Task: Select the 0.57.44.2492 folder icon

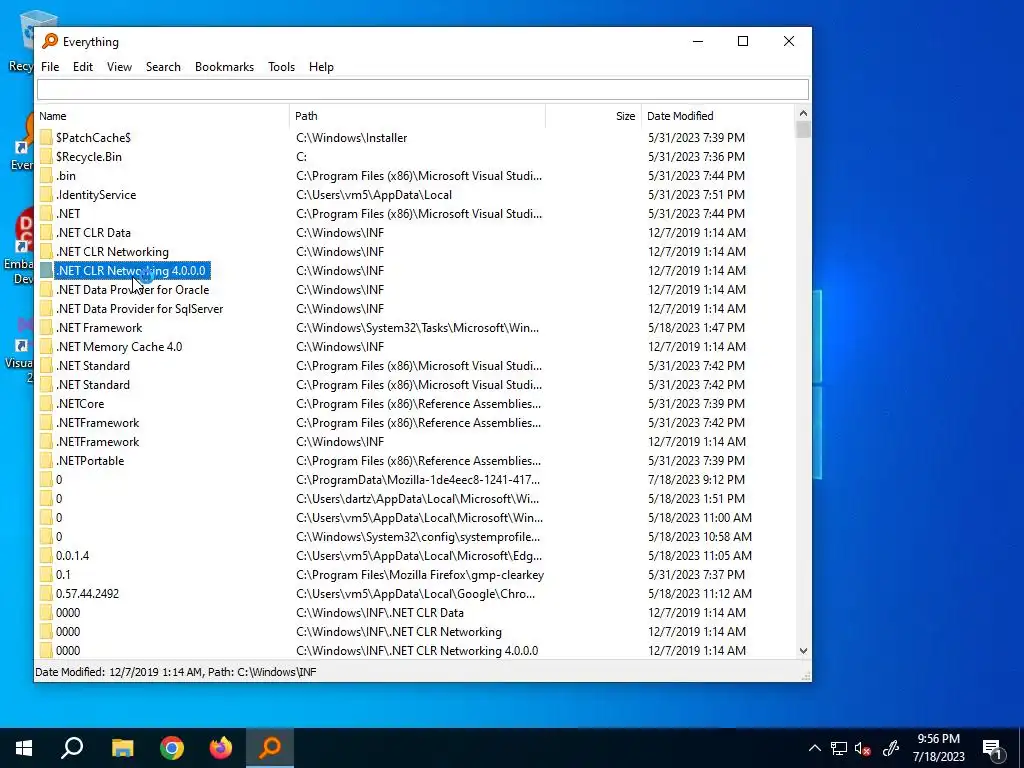Action: click(x=46, y=593)
